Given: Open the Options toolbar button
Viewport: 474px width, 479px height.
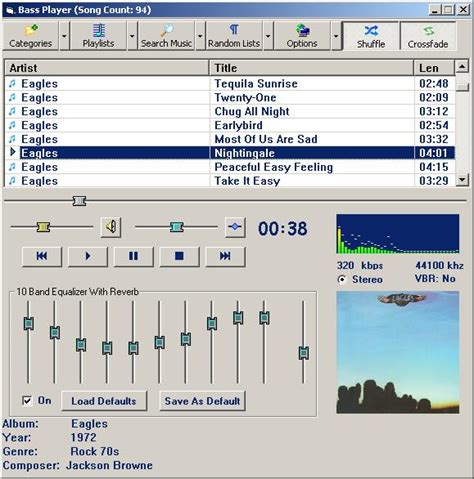Looking at the screenshot, I should coord(302,36).
